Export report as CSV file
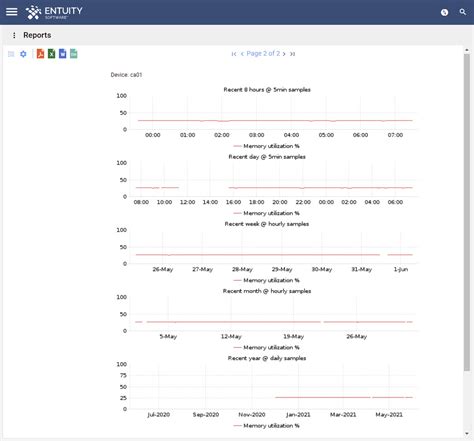 [x=74, y=54]
